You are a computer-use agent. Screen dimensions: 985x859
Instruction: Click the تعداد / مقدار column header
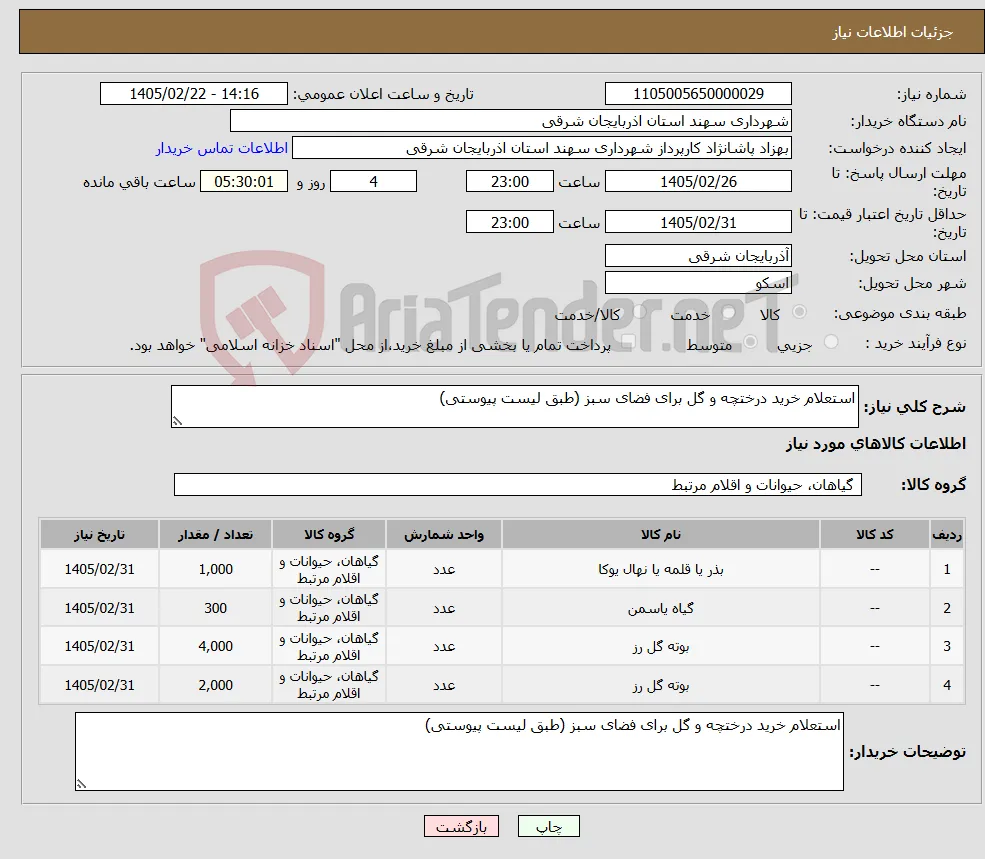click(x=215, y=534)
